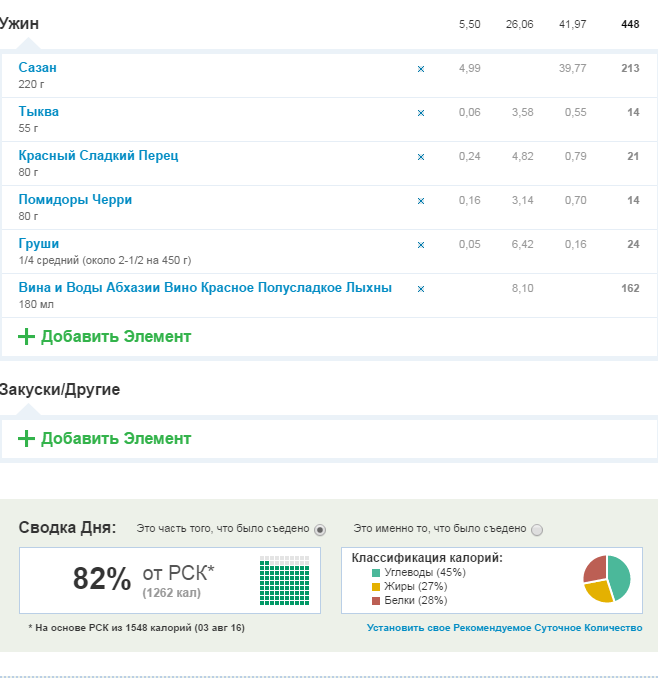Delete the Вино Лыхны row x icon
Viewport: 658px width, 678px height.
(420, 289)
